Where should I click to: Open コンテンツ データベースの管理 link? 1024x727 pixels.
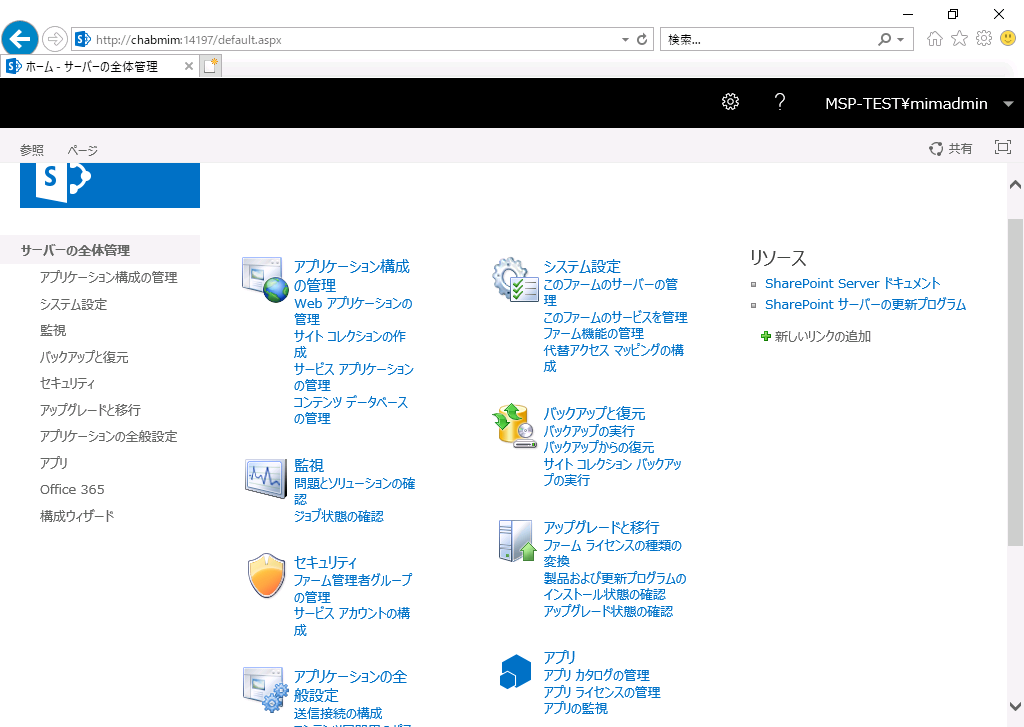tap(351, 410)
